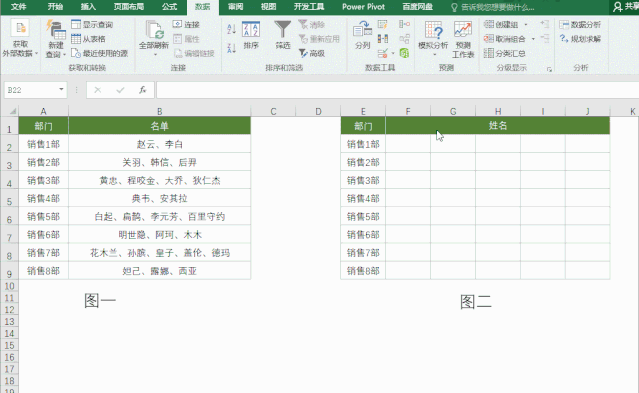Click the select-all corner triangle
The height and width of the screenshot is (393, 639).
click(13, 111)
